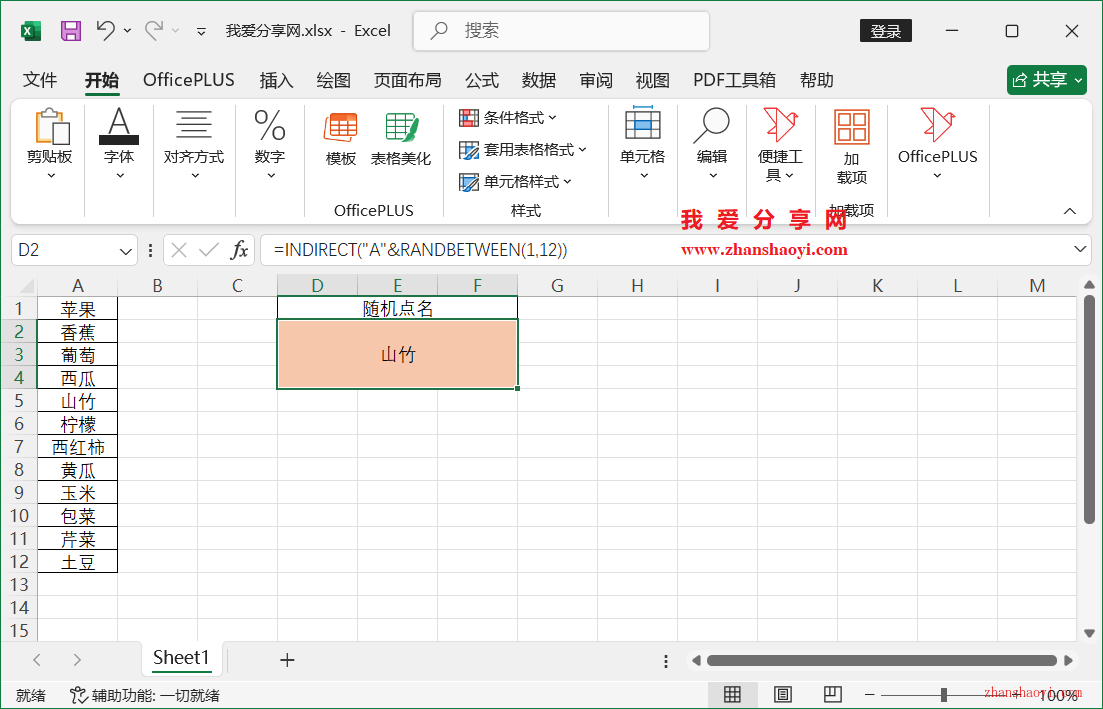Switch to Page Layout view icon
Screen dimensions: 1103x709
pyautogui.click(x=783, y=695)
